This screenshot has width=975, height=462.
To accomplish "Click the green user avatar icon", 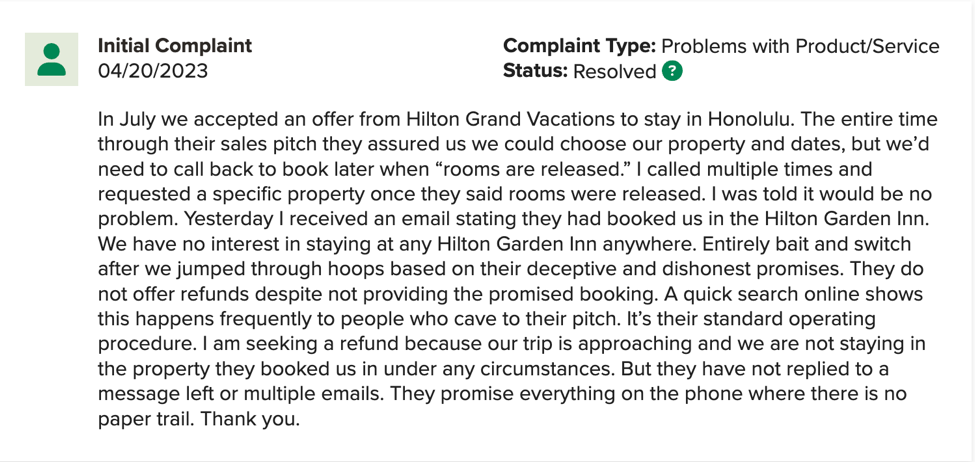I will point(52,60).
